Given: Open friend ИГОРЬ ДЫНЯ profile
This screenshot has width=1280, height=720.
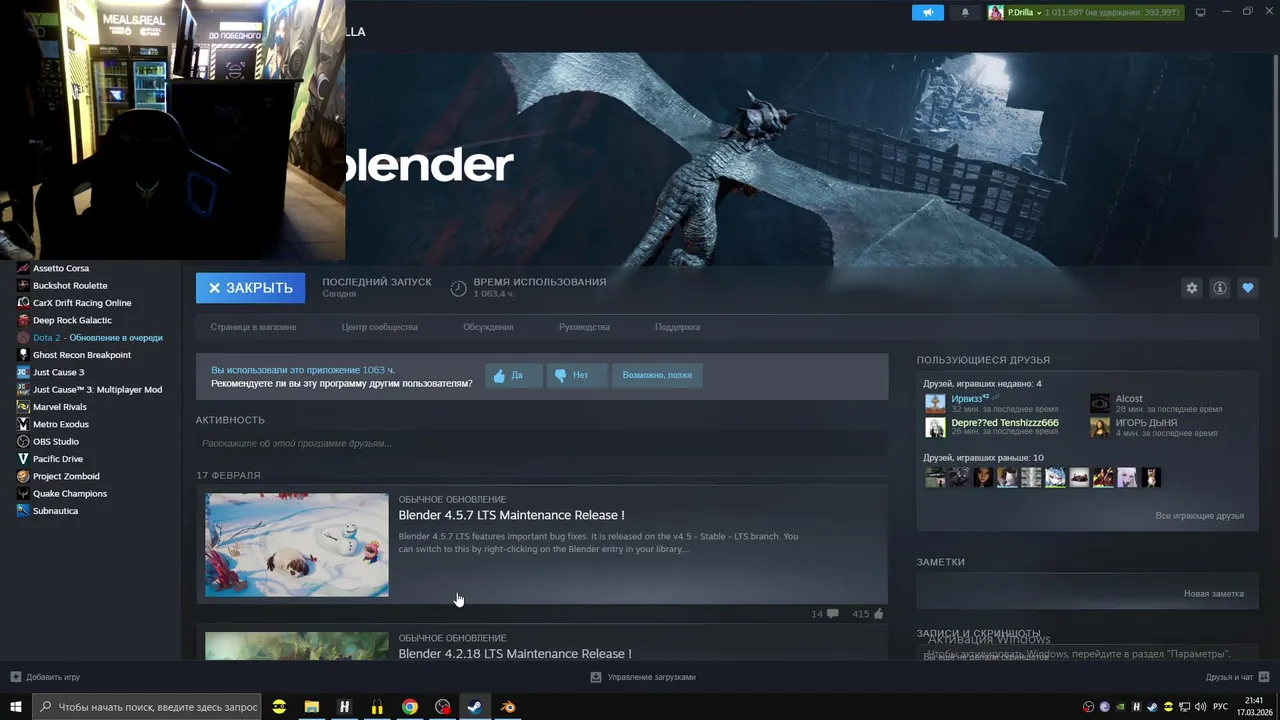Looking at the screenshot, I should click(x=1146, y=423).
